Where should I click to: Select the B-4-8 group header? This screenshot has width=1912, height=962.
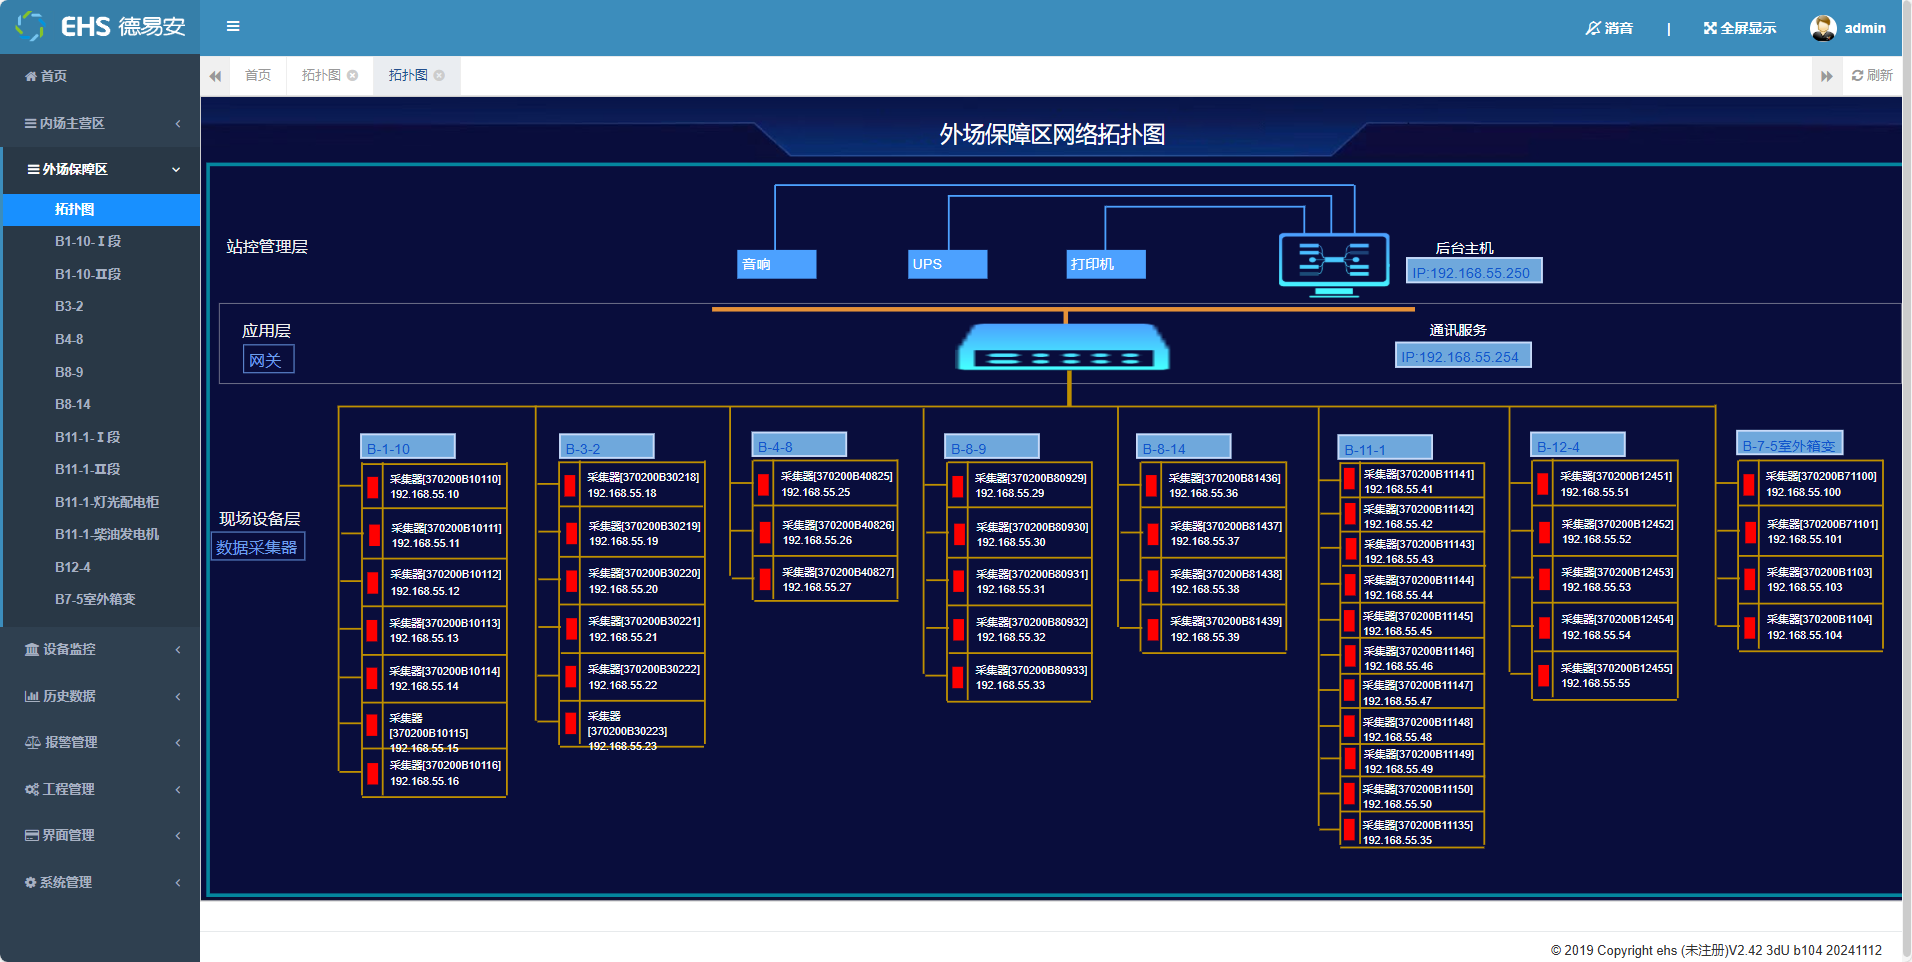pyautogui.click(x=799, y=446)
